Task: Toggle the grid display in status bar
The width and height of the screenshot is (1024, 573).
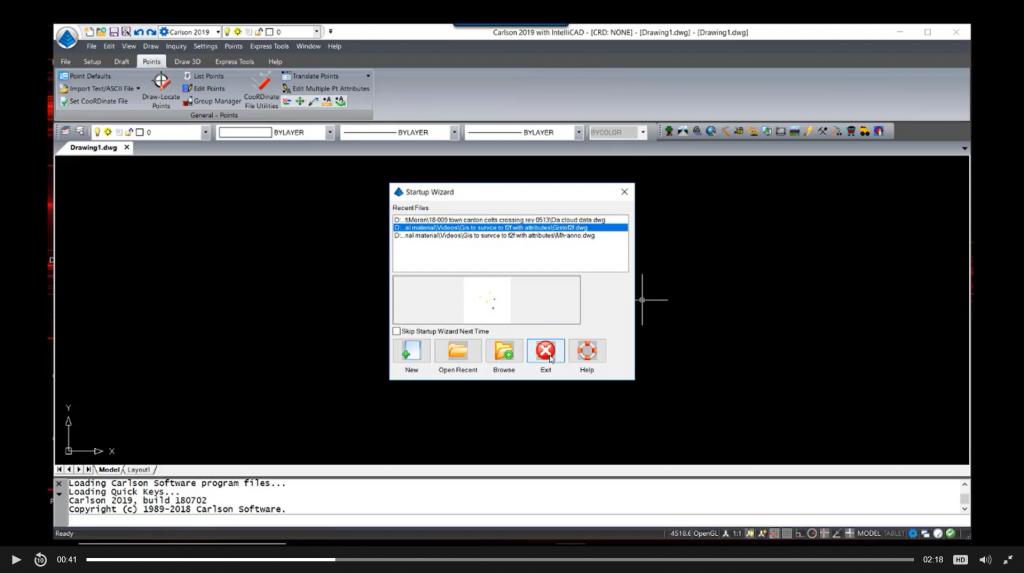Action: tap(787, 533)
